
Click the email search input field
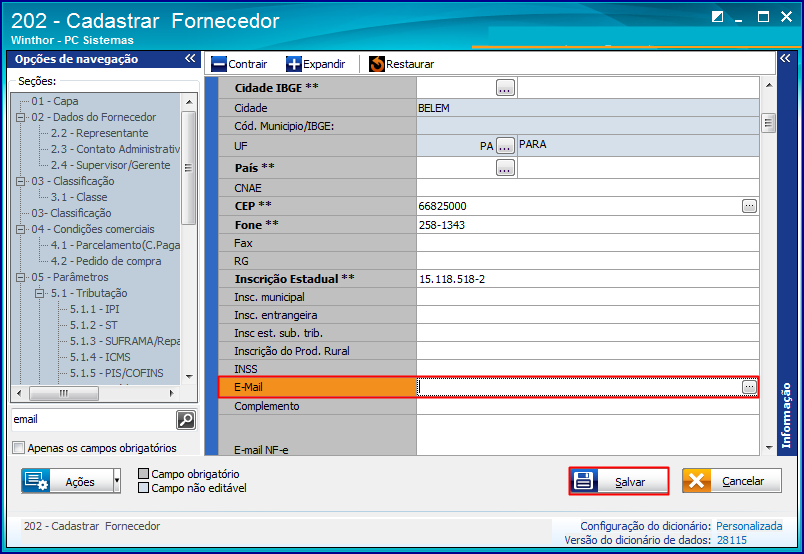(x=93, y=420)
